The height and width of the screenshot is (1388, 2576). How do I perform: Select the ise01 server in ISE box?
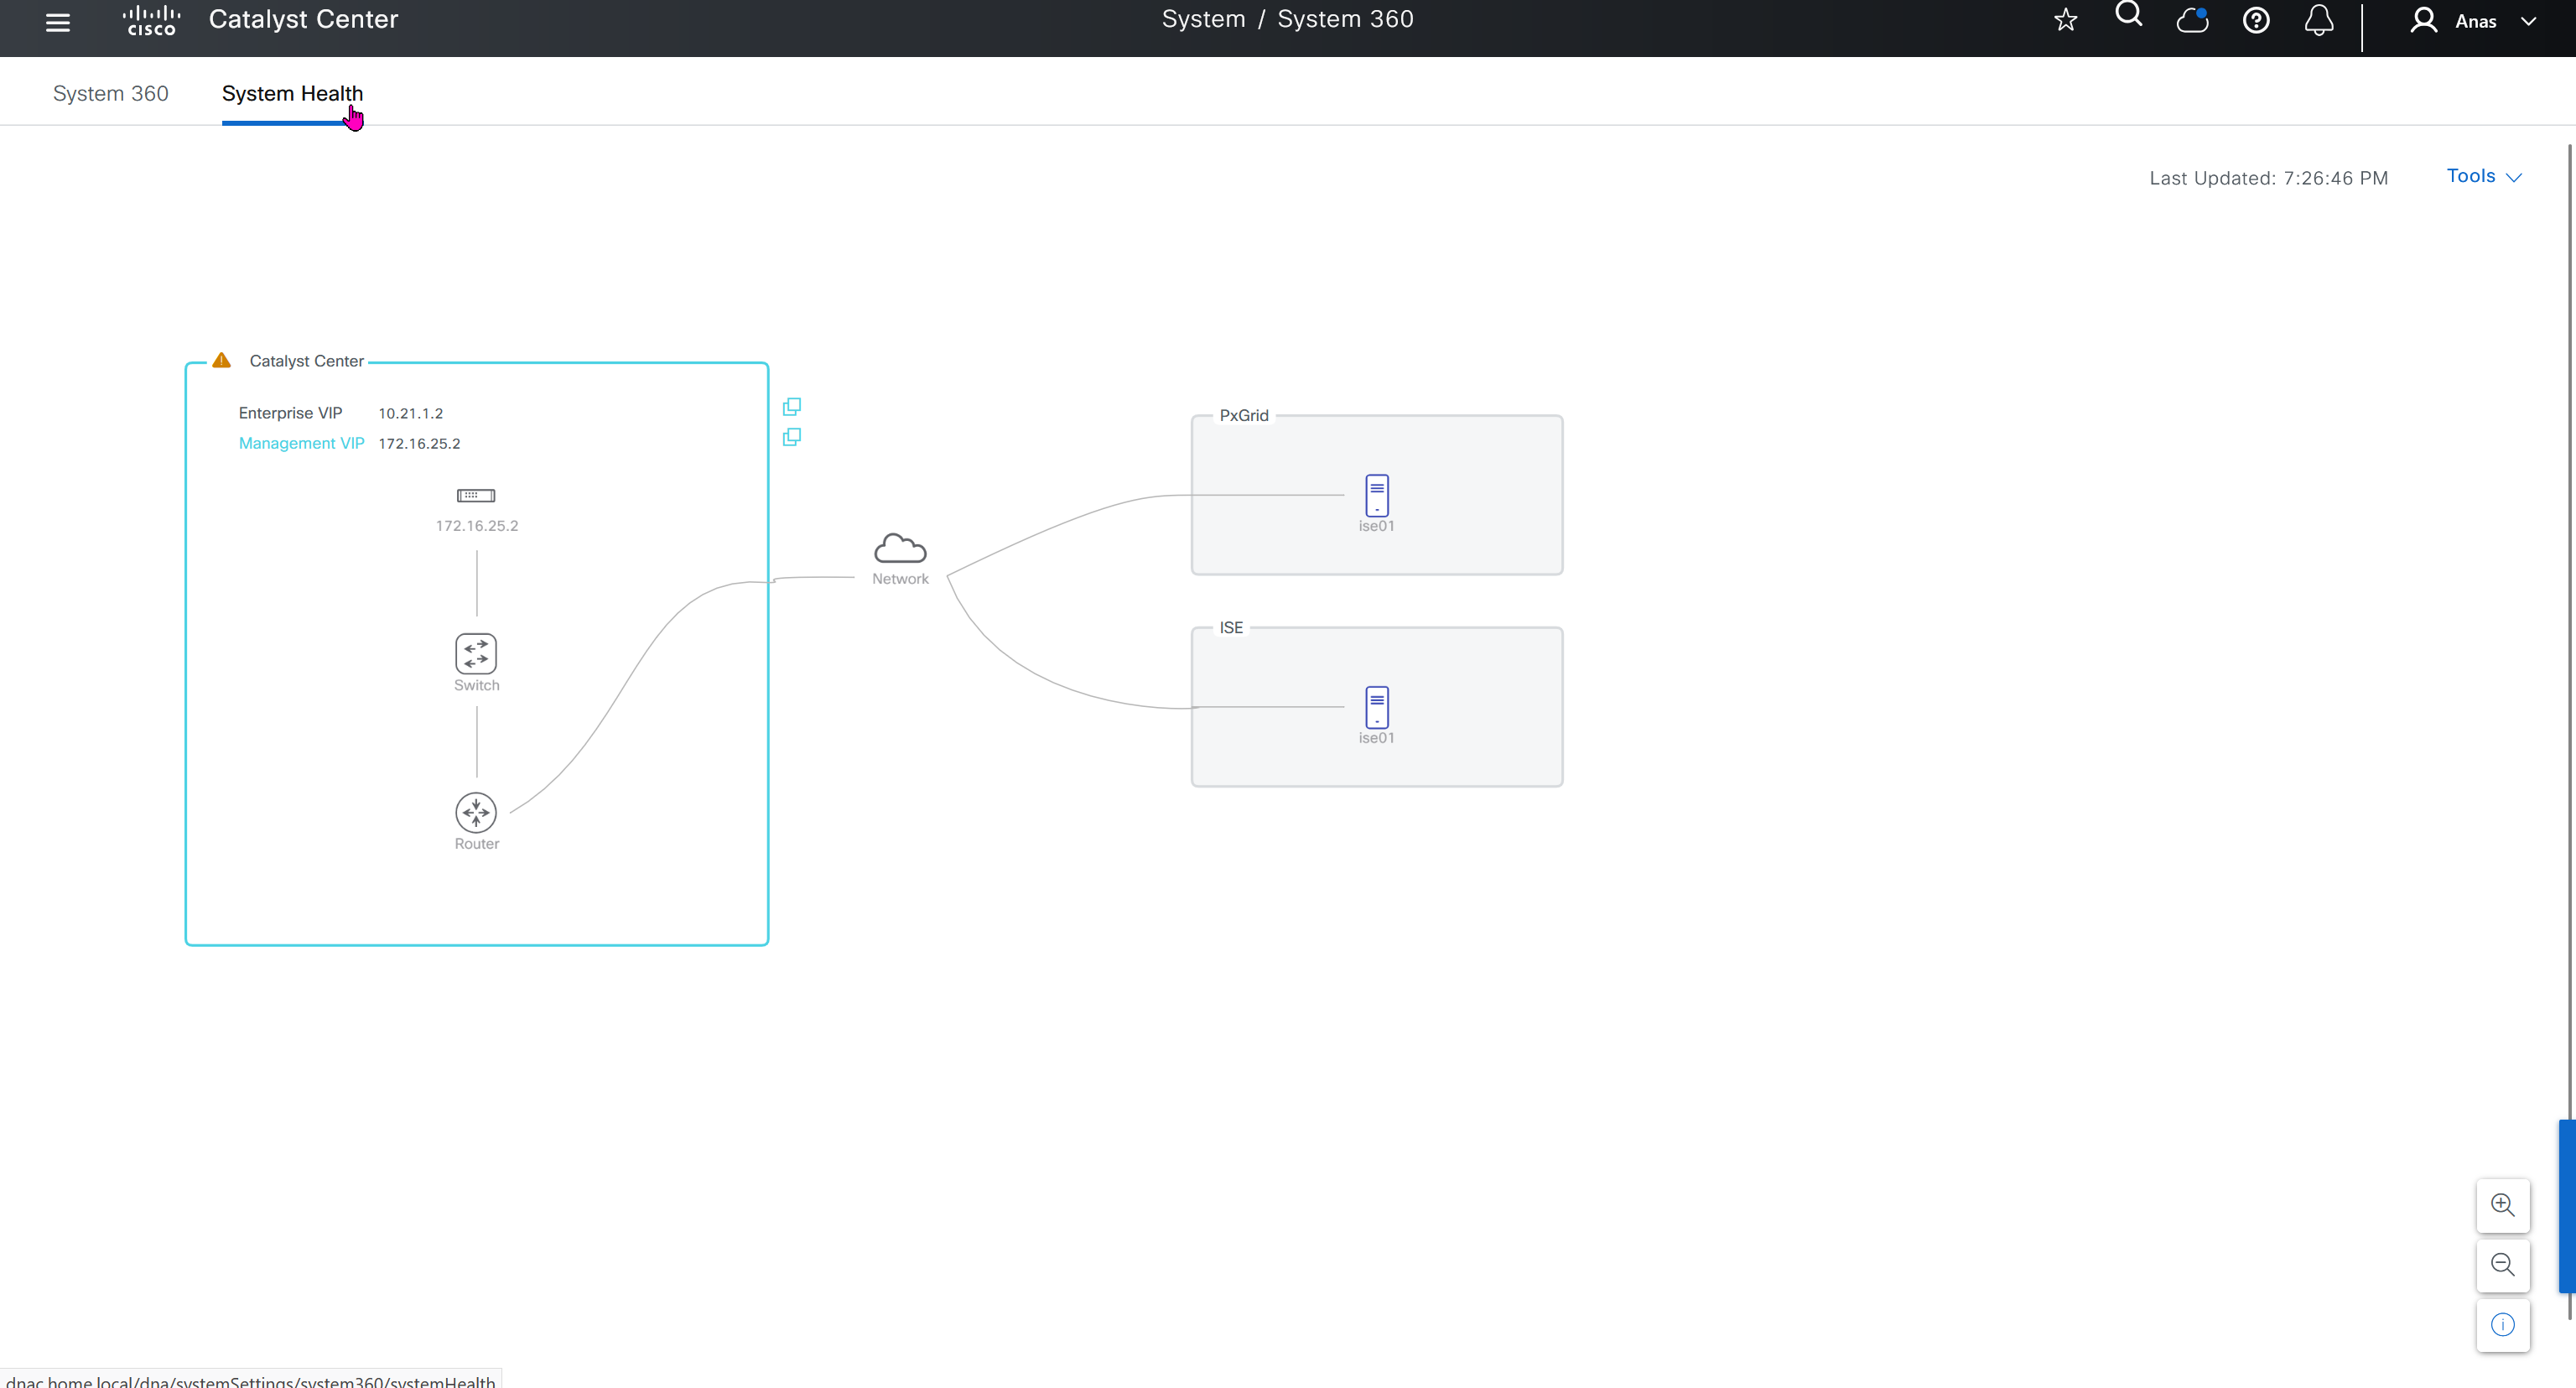(x=1376, y=707)
